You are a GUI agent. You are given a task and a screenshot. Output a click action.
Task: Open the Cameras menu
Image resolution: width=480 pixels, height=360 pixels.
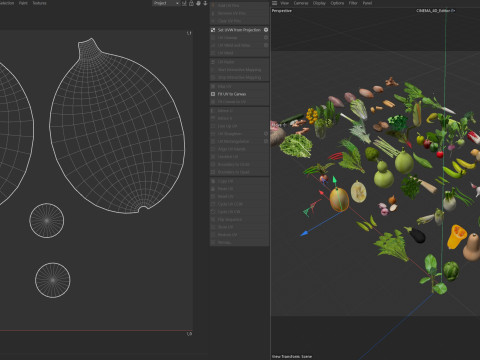click(301, 3)
